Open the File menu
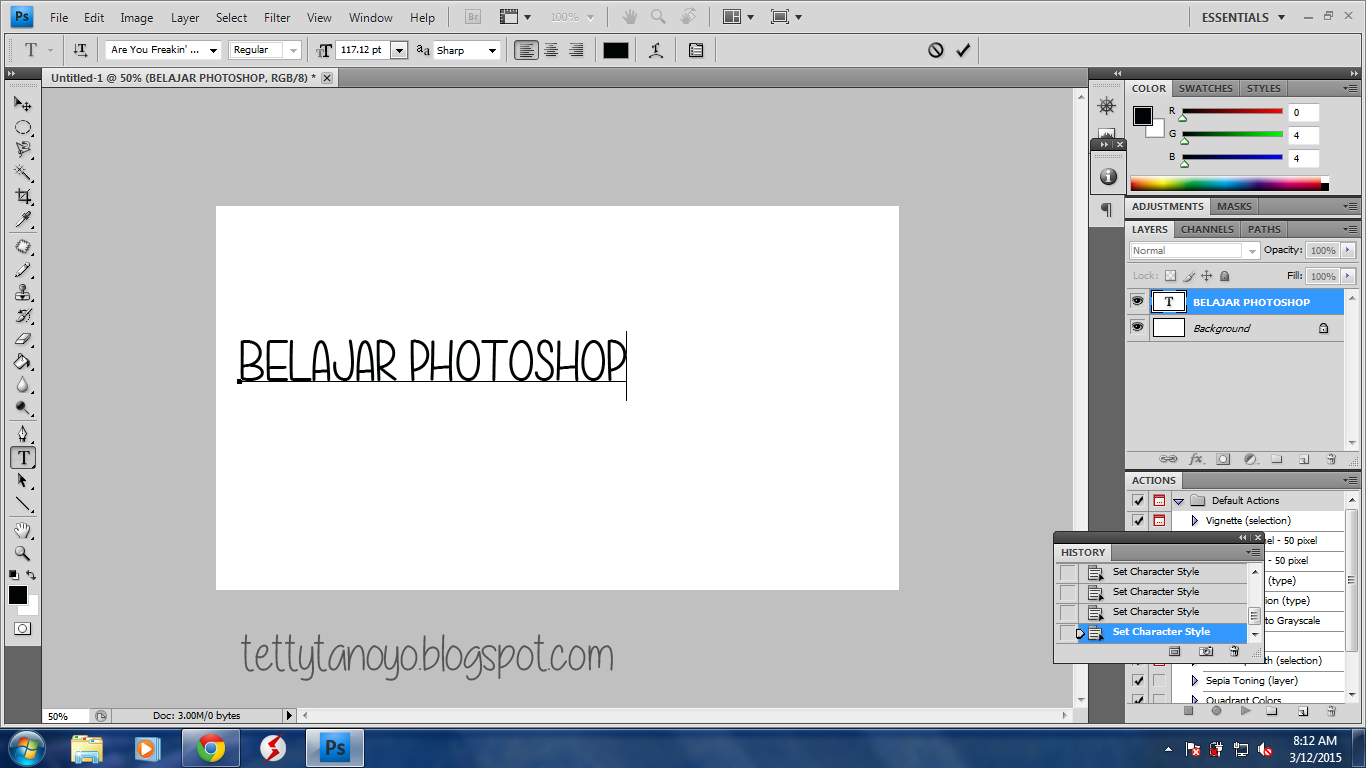 pyautogui.click(x=59, y=17)
